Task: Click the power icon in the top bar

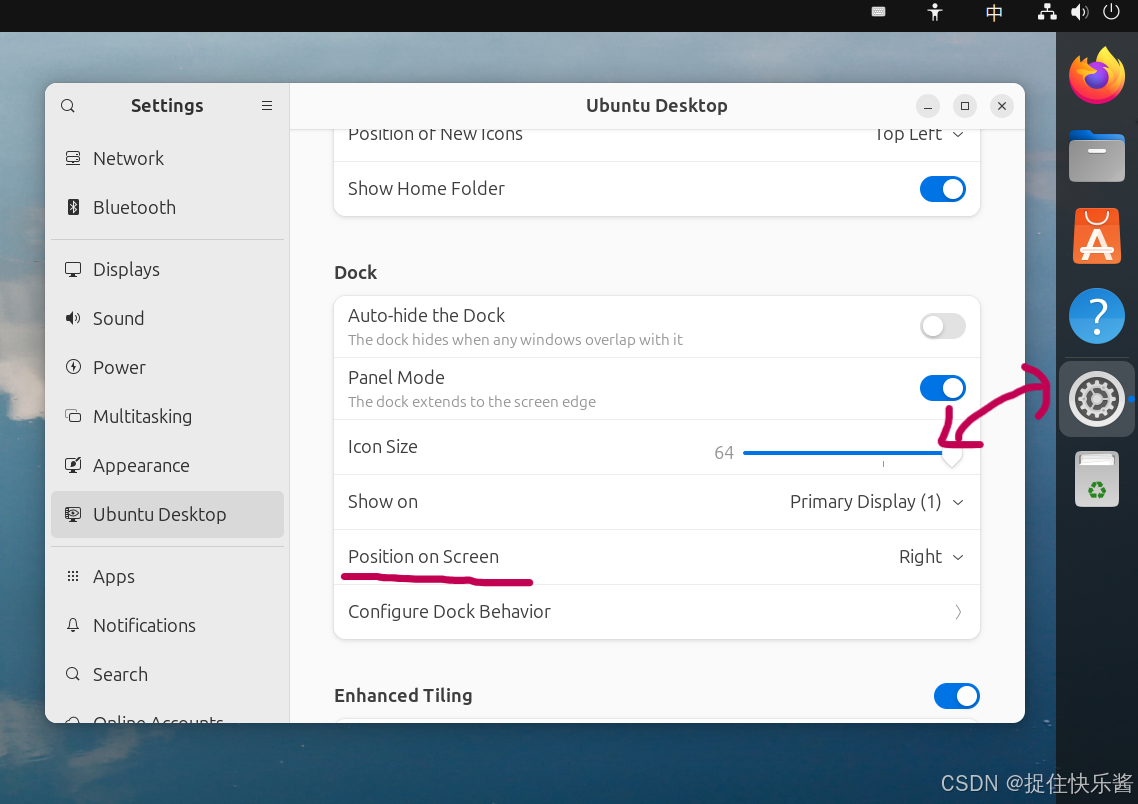Action: coord(1111,12)
